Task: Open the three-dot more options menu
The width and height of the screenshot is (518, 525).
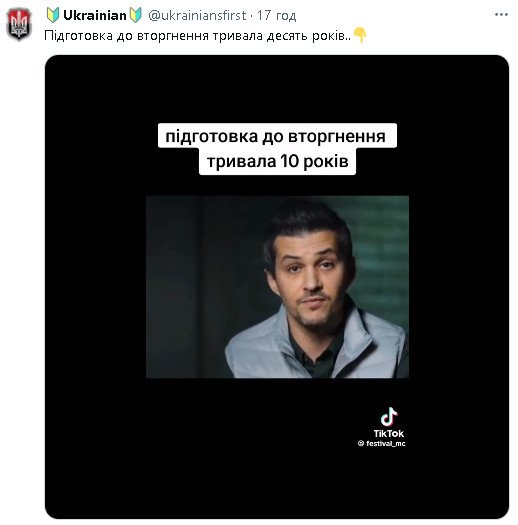Action: pyautogui.click(x=501, y=15)
